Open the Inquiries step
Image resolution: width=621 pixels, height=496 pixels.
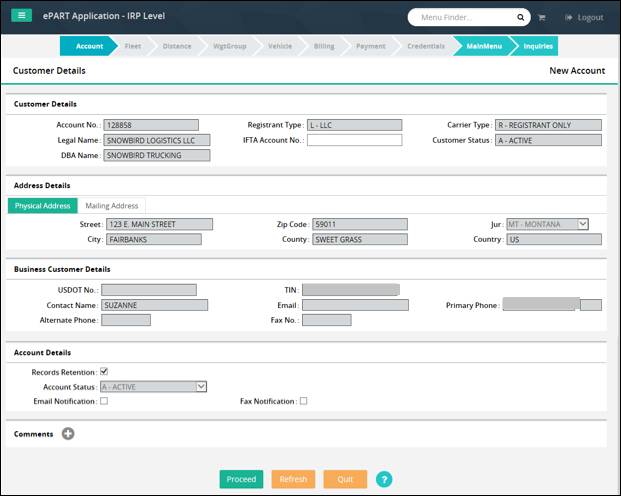[x=537, y=46]
